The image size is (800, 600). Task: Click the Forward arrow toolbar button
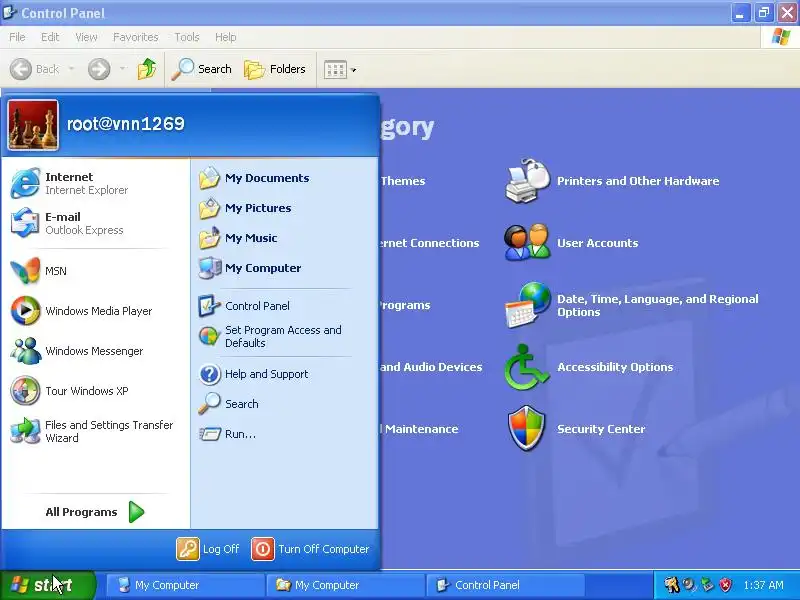(99, 69)
